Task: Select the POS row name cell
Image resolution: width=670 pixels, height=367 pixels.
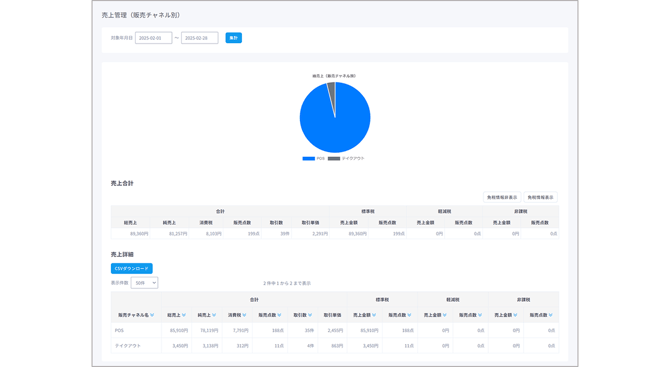Action: point(136,330)
